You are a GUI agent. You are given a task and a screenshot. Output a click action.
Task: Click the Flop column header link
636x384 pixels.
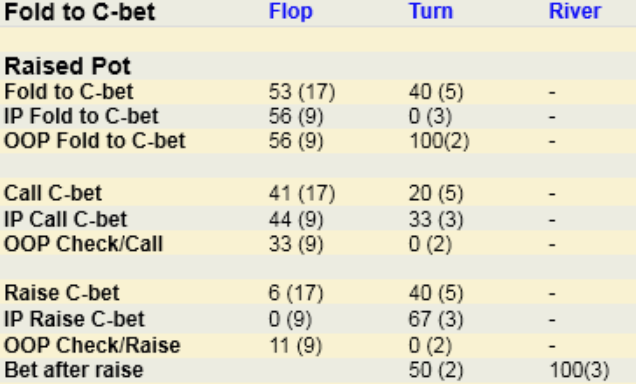tap(291, 11)
